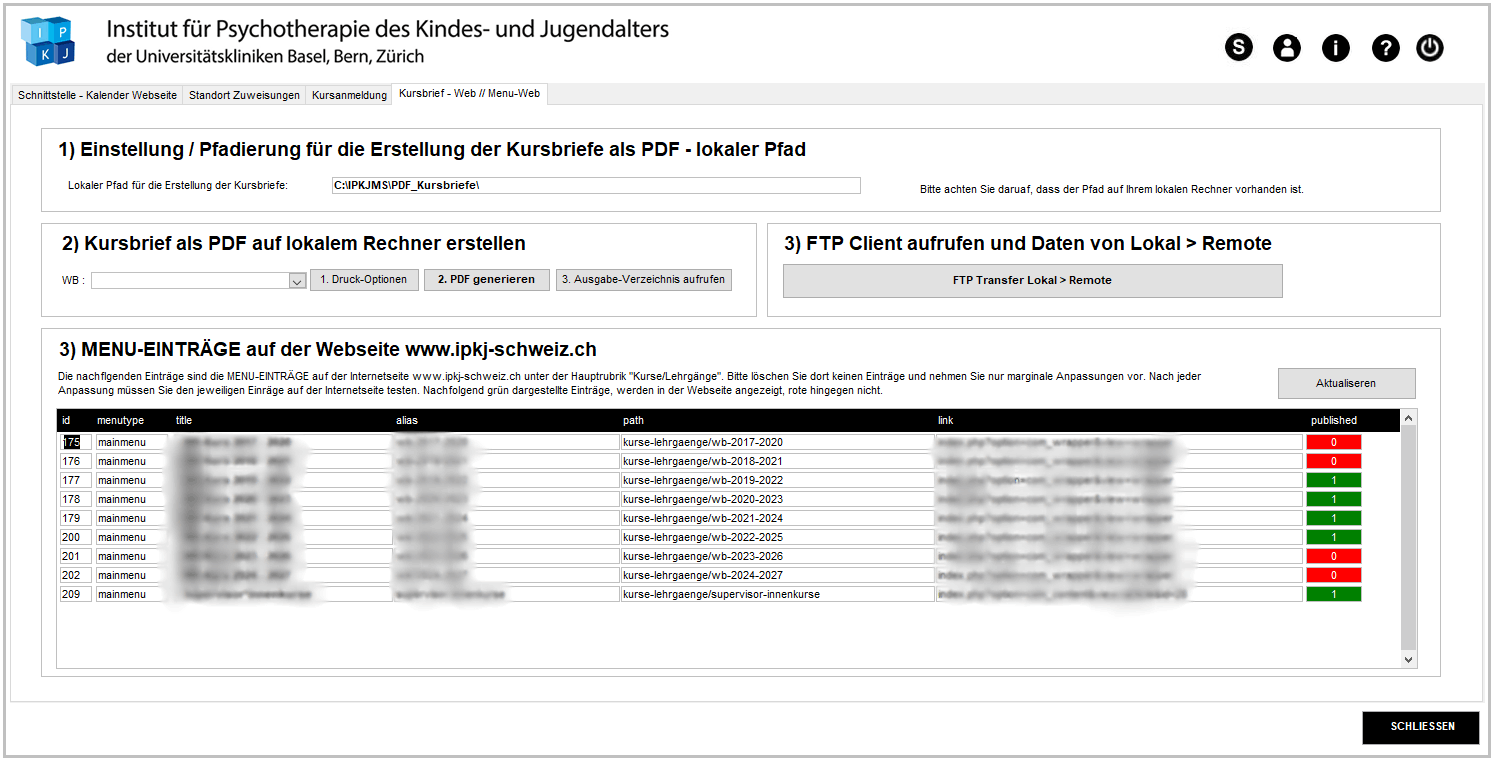Click PDF generieren
The width and height of the screenshot is (1496, 761).
coord(487,280)
